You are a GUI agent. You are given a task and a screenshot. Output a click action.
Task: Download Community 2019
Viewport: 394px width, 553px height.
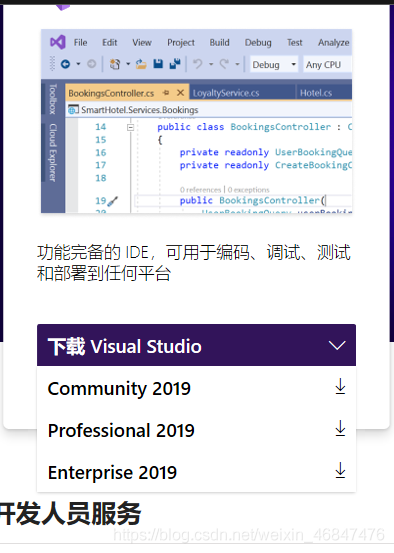(196, 388)
